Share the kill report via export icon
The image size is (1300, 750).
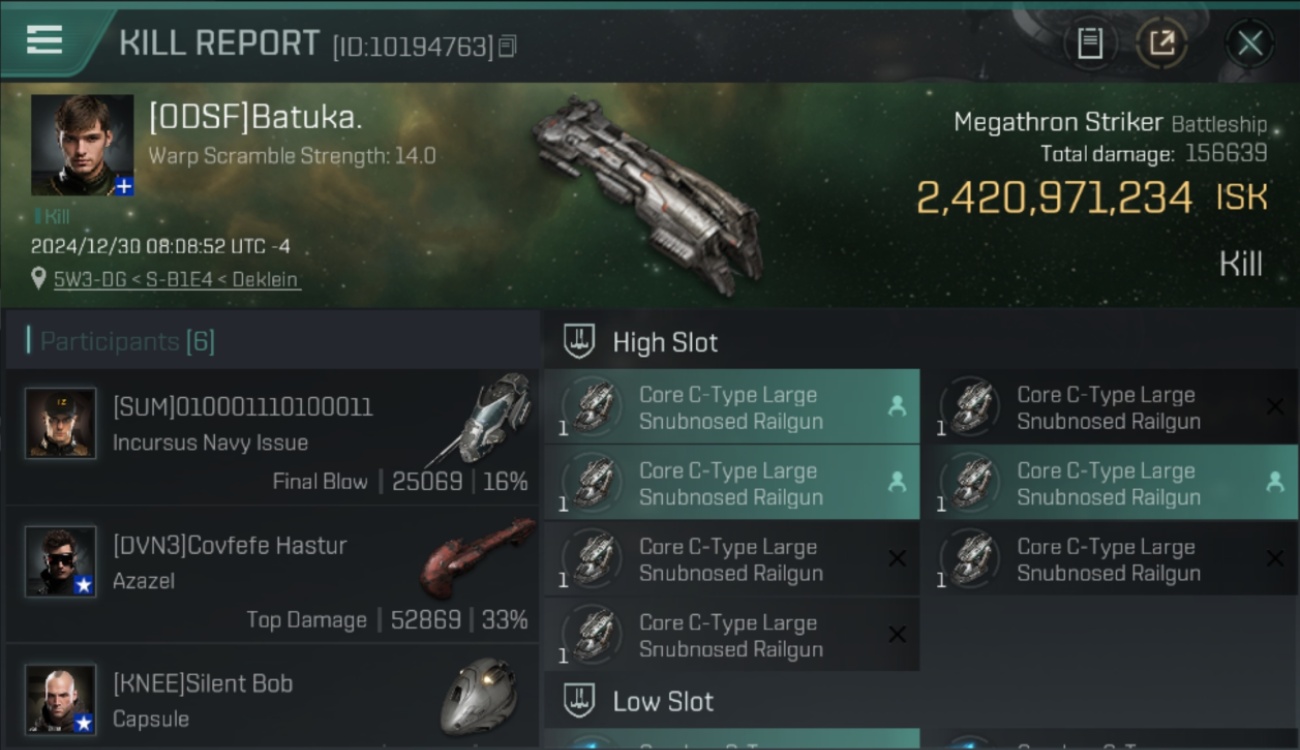point(1162,43)
